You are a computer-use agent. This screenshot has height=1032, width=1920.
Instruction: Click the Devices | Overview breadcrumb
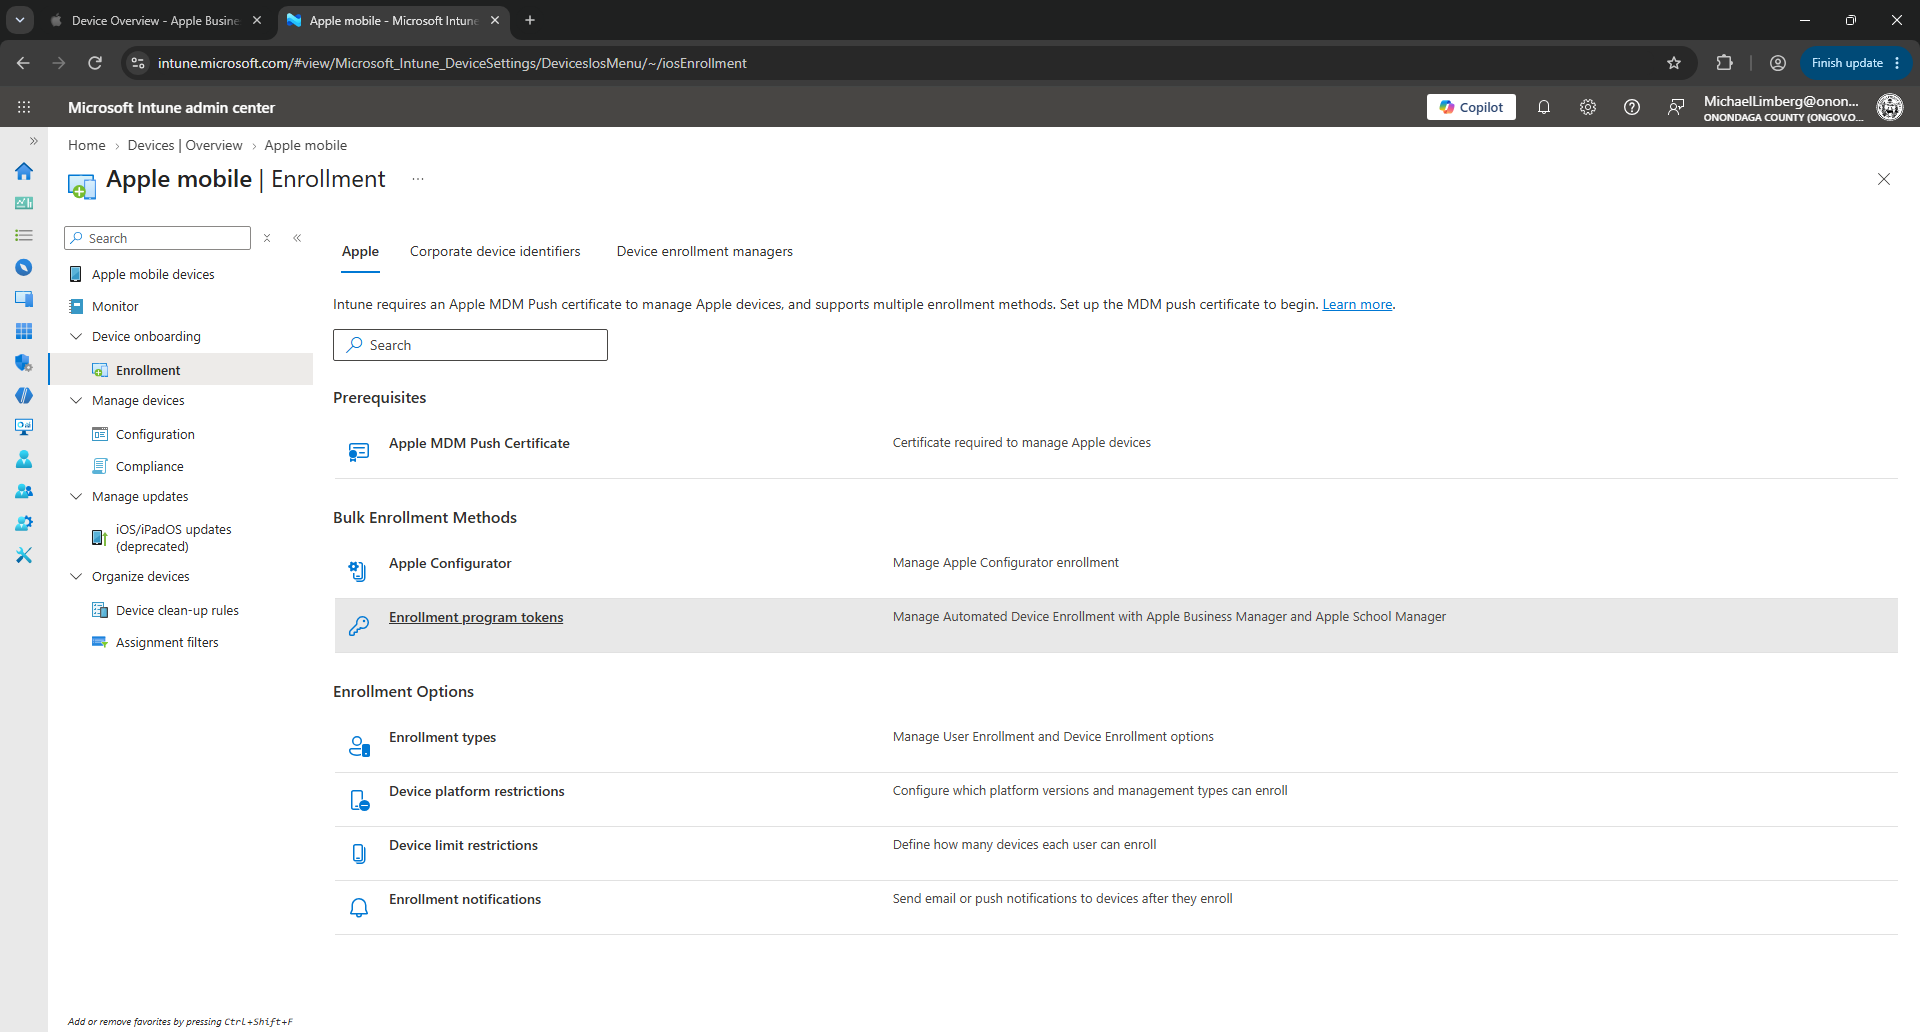pos(185,145)
